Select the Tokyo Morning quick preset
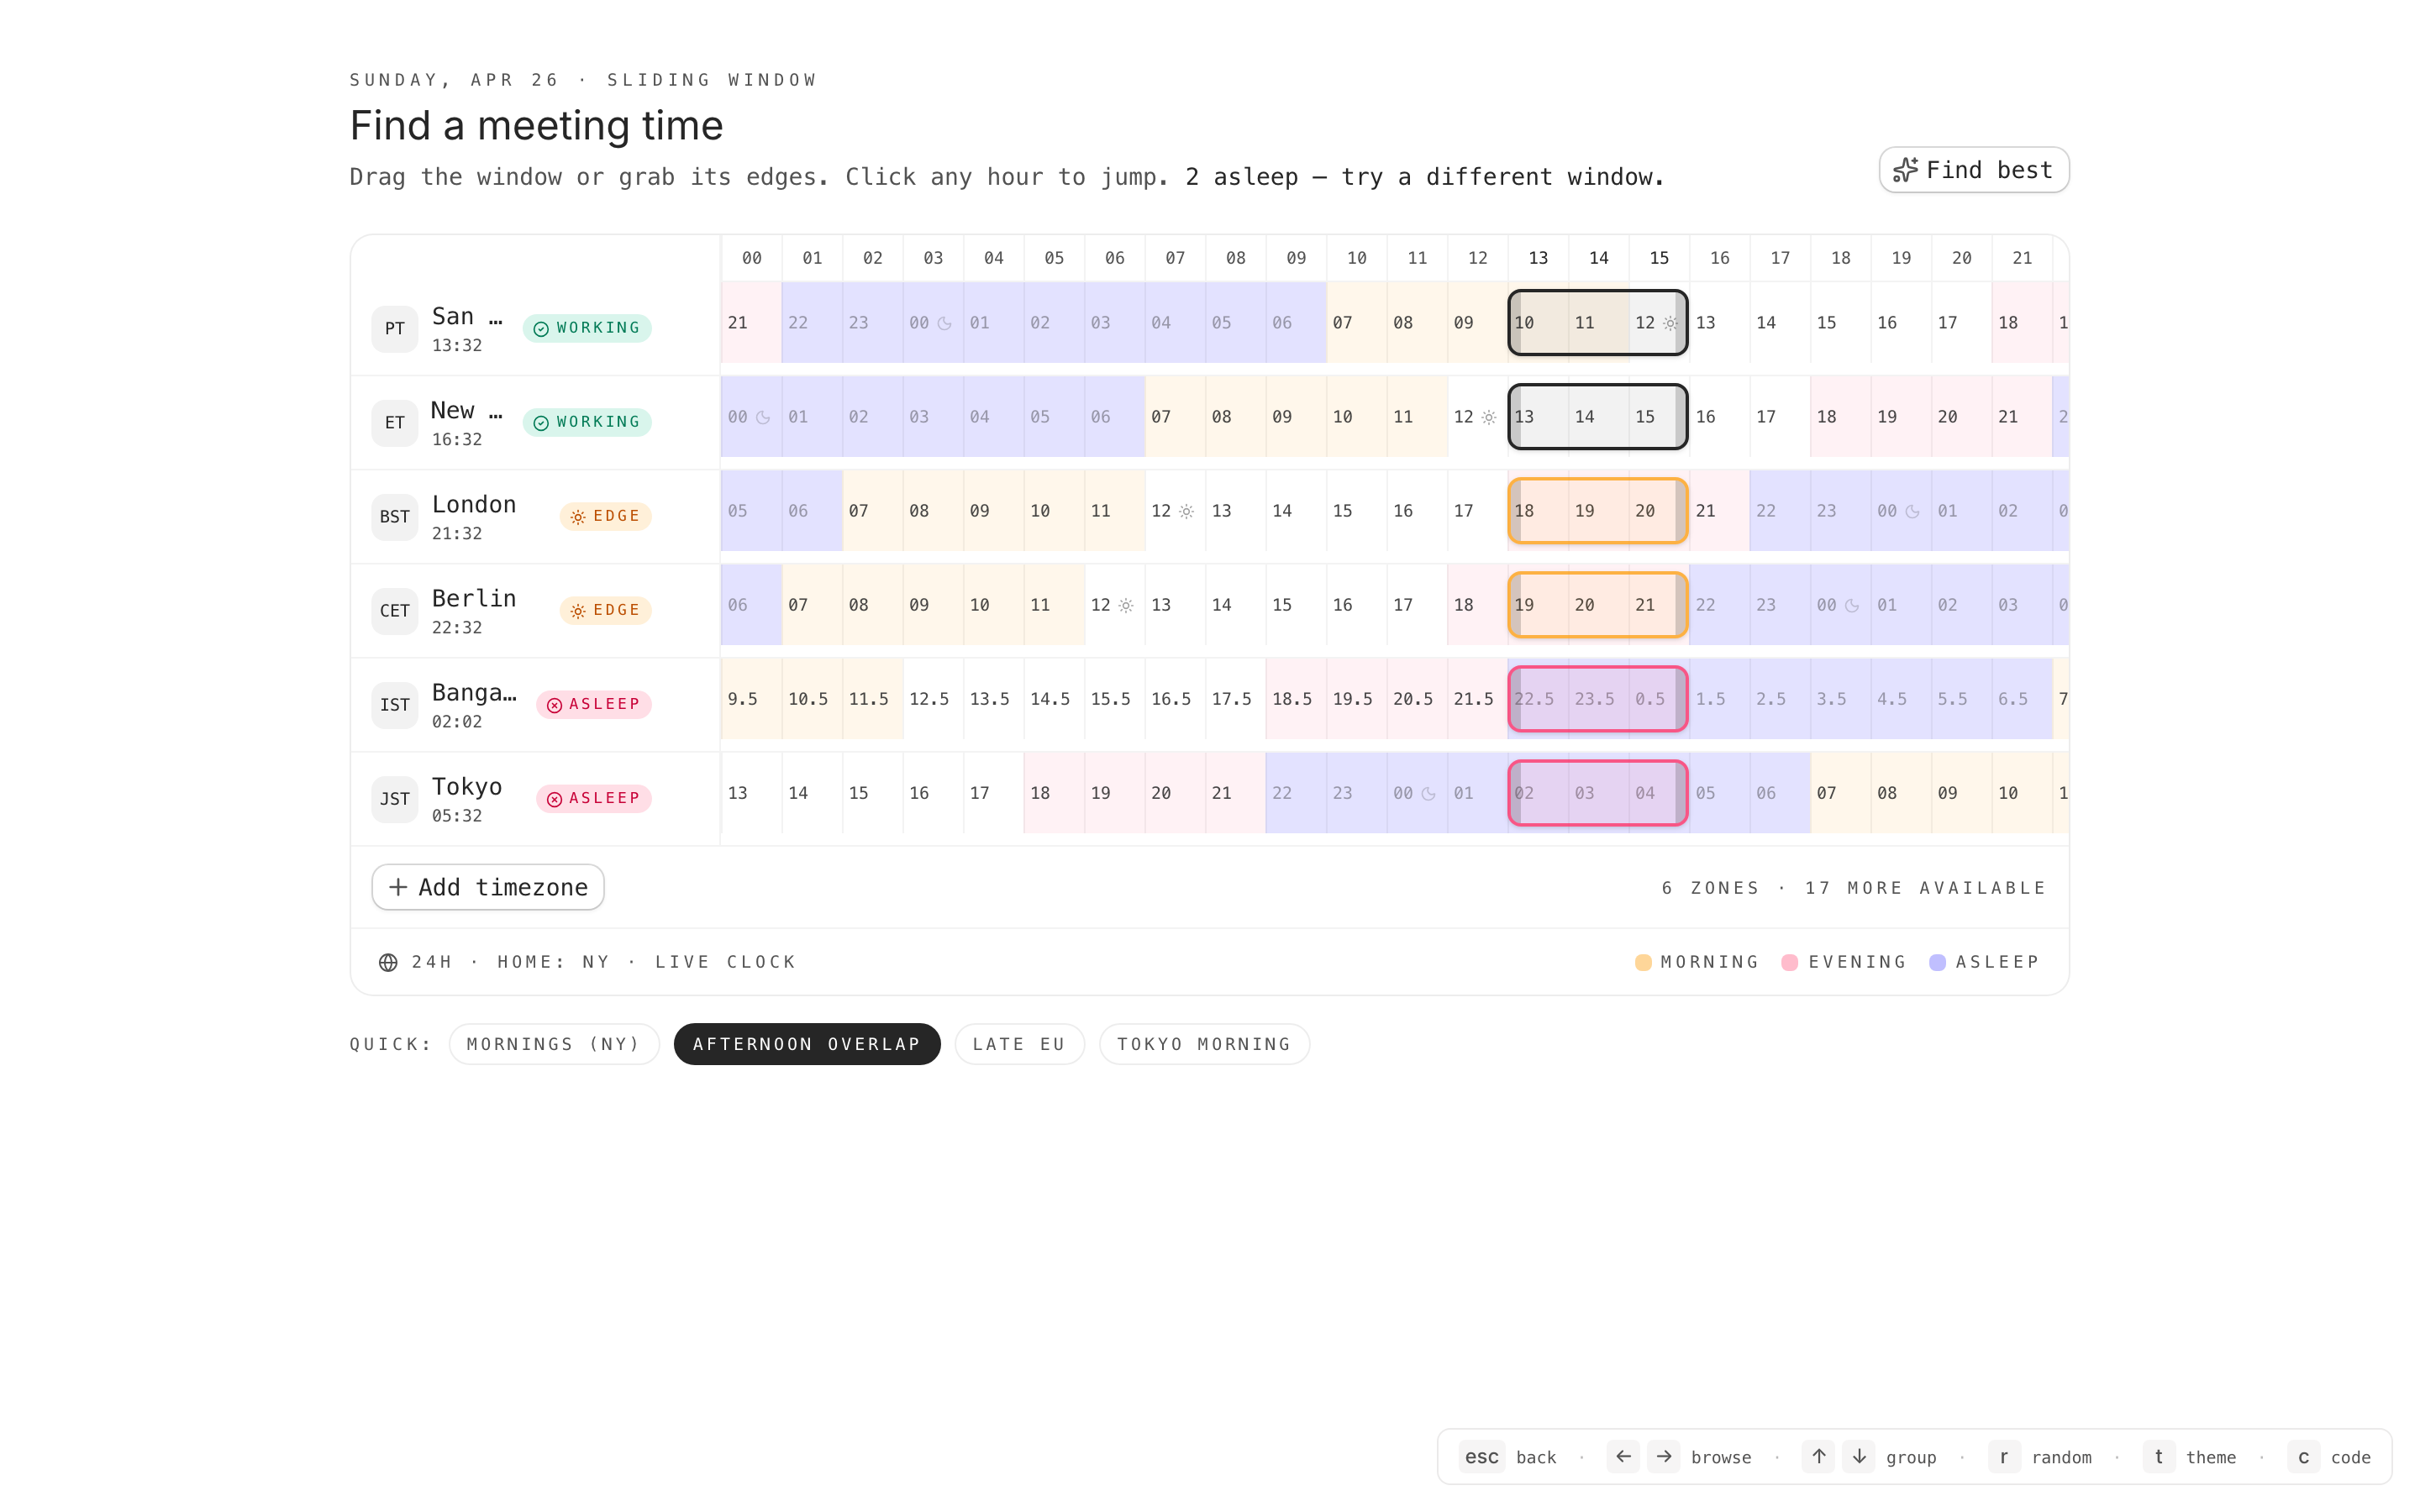2420x1512 pixels. (x=1203, y=1044)
